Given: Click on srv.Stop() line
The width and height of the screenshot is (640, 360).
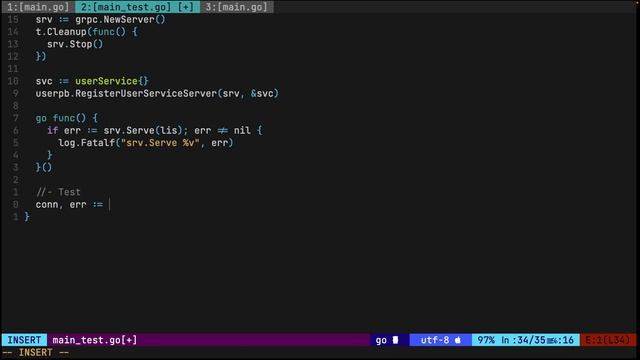Looking at the screenshot, I should 75,44.
